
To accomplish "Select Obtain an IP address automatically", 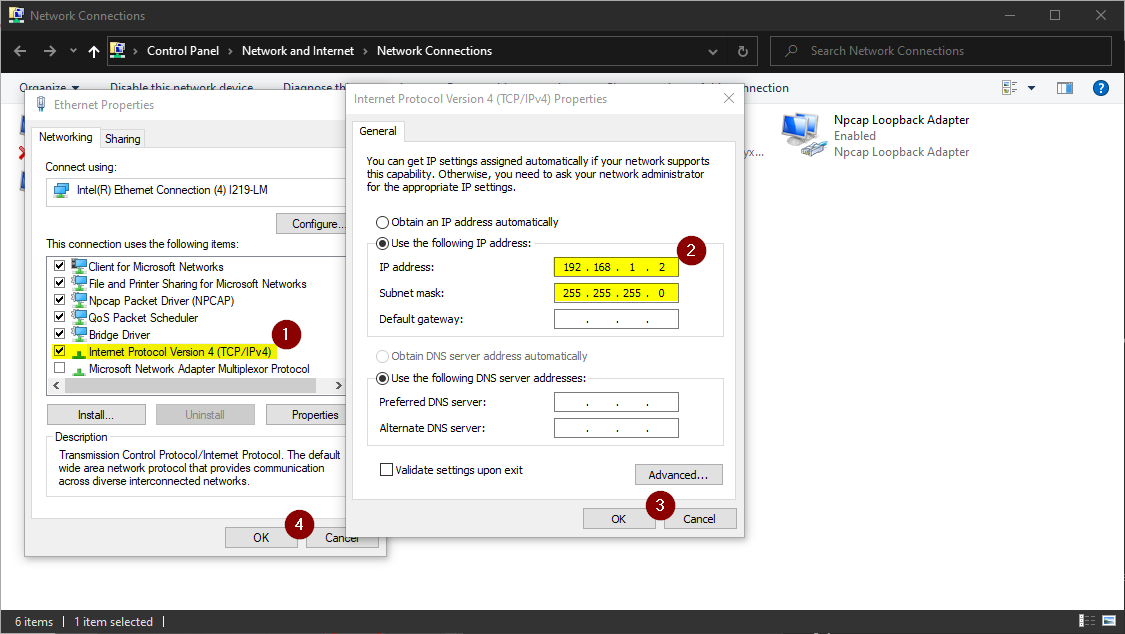I will pos(382,222).
